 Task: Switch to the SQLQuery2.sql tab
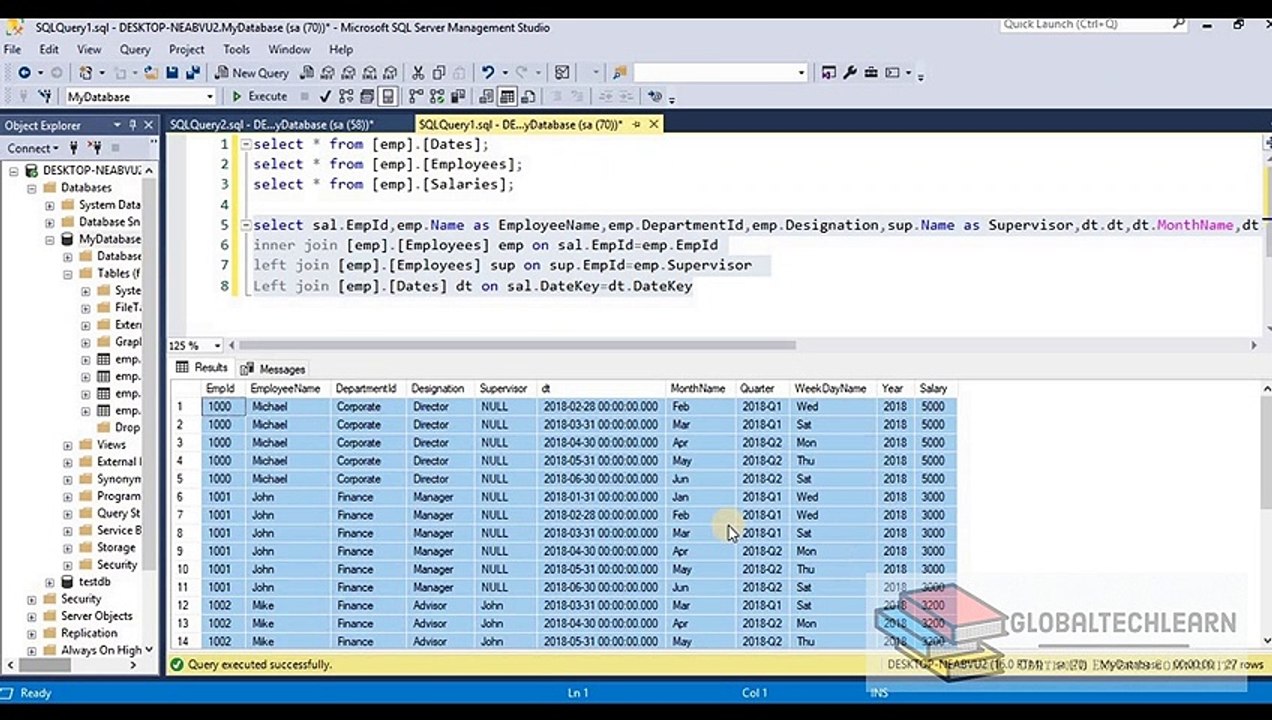271,125
